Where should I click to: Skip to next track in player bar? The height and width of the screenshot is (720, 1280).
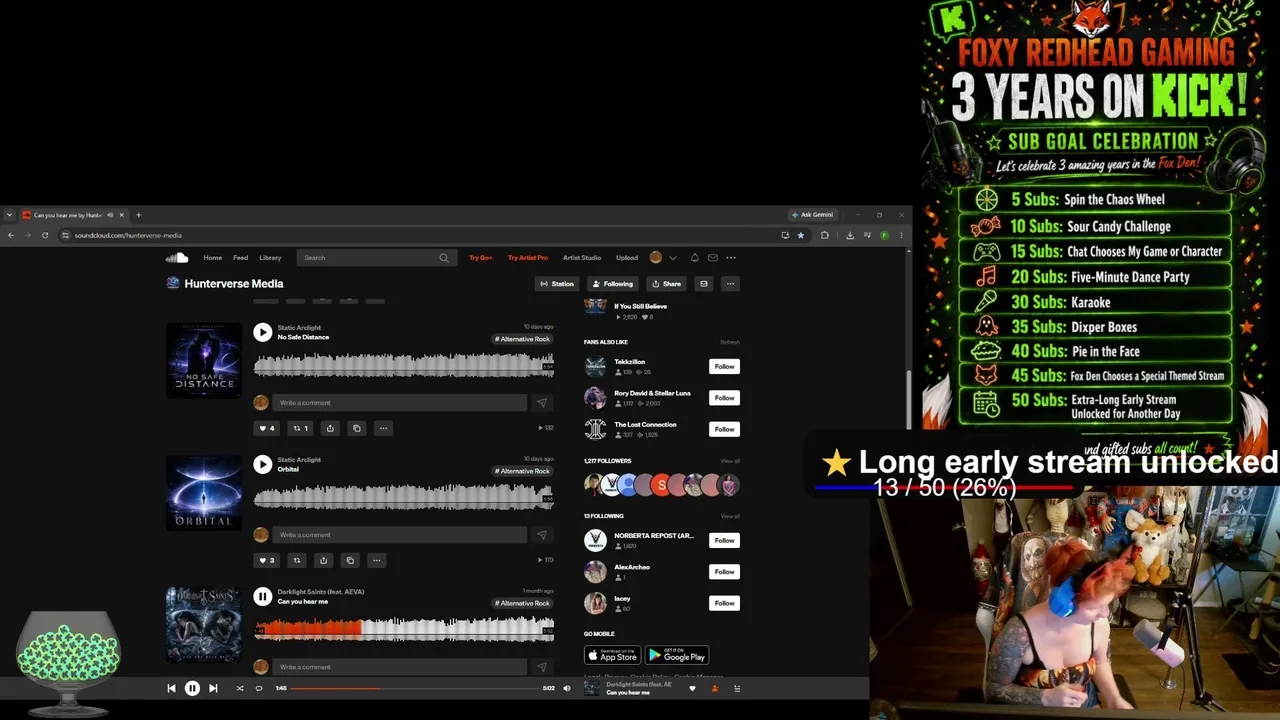click(x=213, y=688)
